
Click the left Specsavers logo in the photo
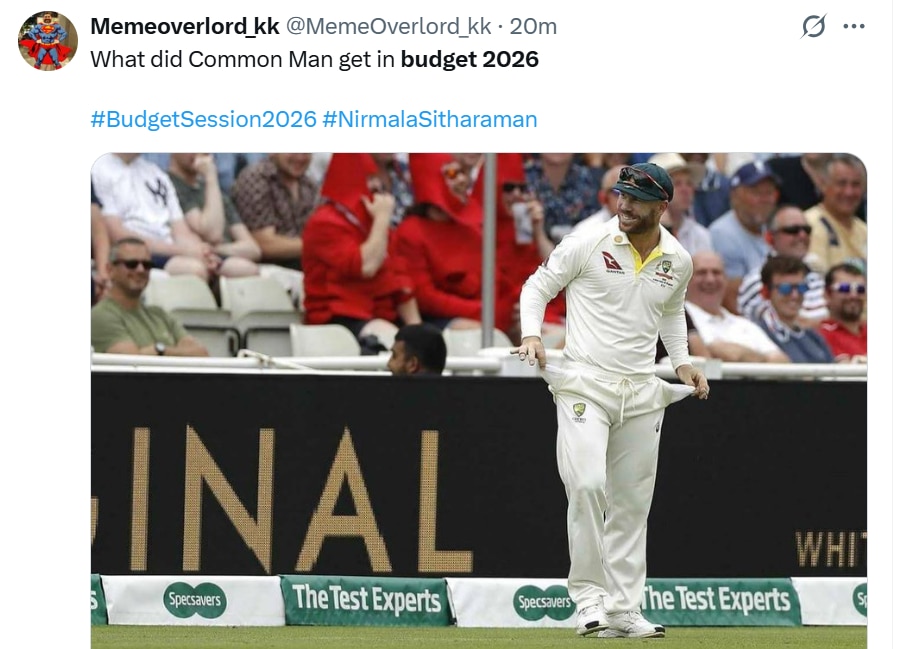(x=195, y=600)
